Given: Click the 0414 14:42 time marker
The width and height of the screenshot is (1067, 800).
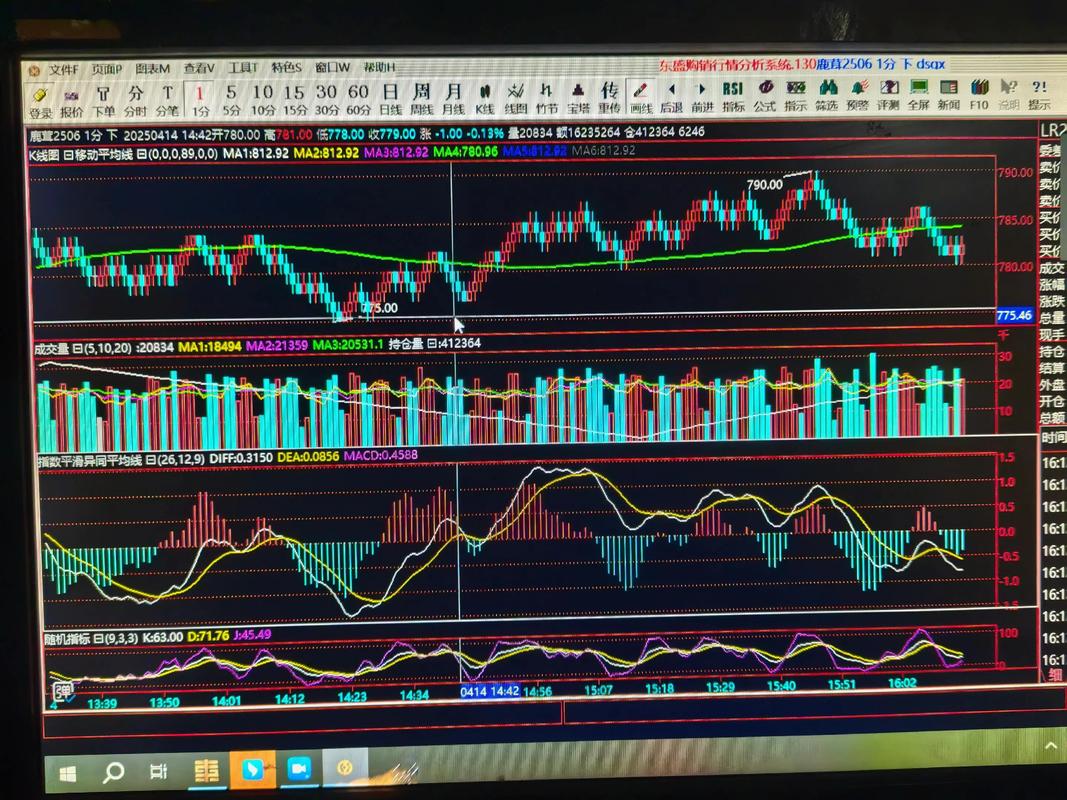Looking at the screenshot, I should click(489, 691).
